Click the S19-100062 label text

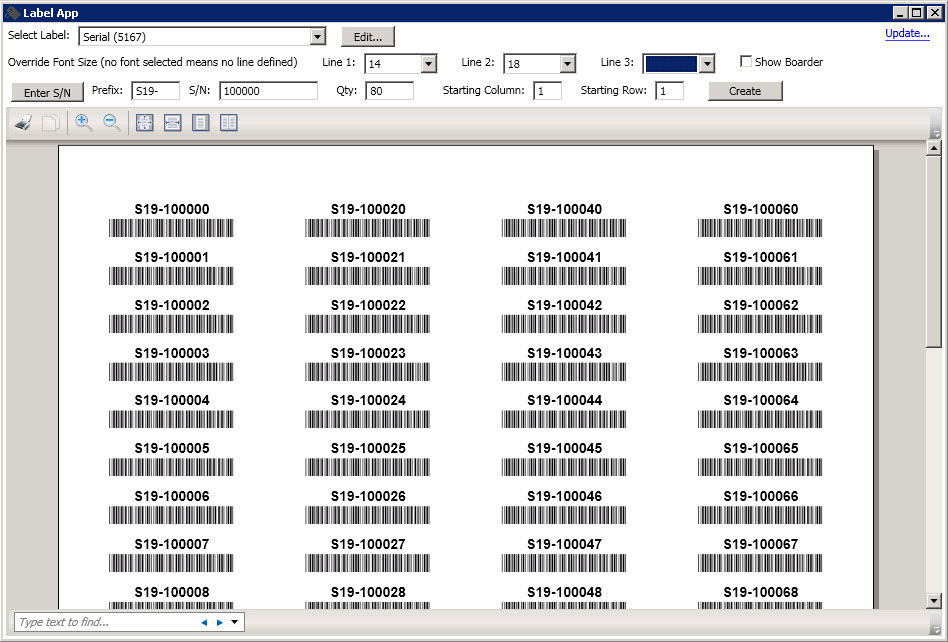pyautogui.click(x=761, y=305)
